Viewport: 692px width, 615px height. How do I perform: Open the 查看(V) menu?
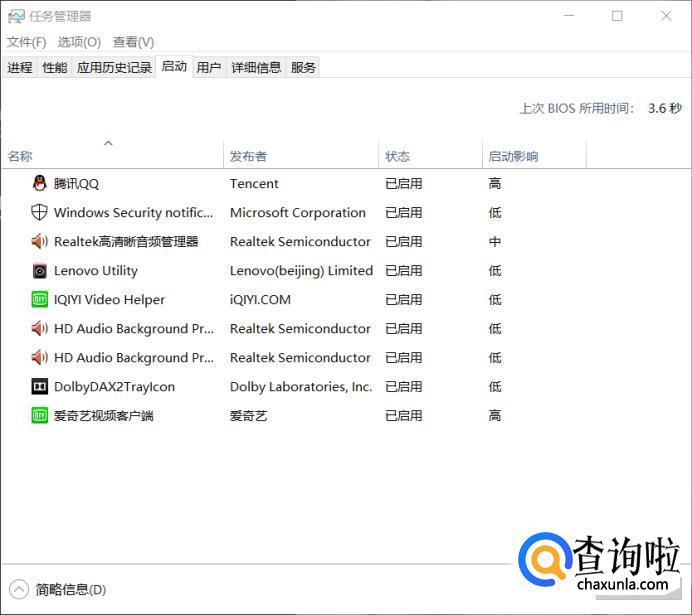coord(133,42)
